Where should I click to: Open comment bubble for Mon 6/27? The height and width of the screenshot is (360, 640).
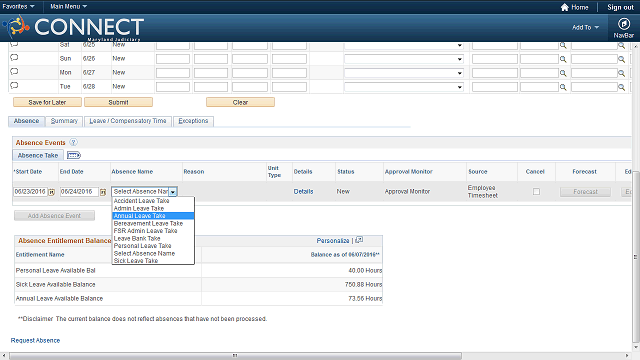pos(14,72)
